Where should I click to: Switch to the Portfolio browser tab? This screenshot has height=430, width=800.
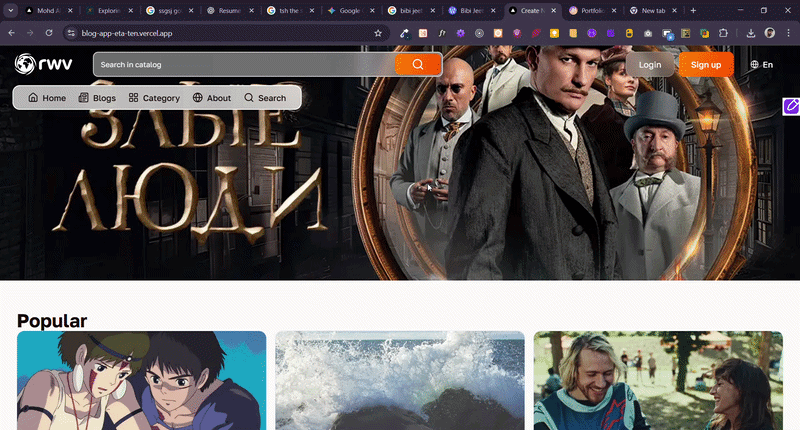tap(591, 10)
